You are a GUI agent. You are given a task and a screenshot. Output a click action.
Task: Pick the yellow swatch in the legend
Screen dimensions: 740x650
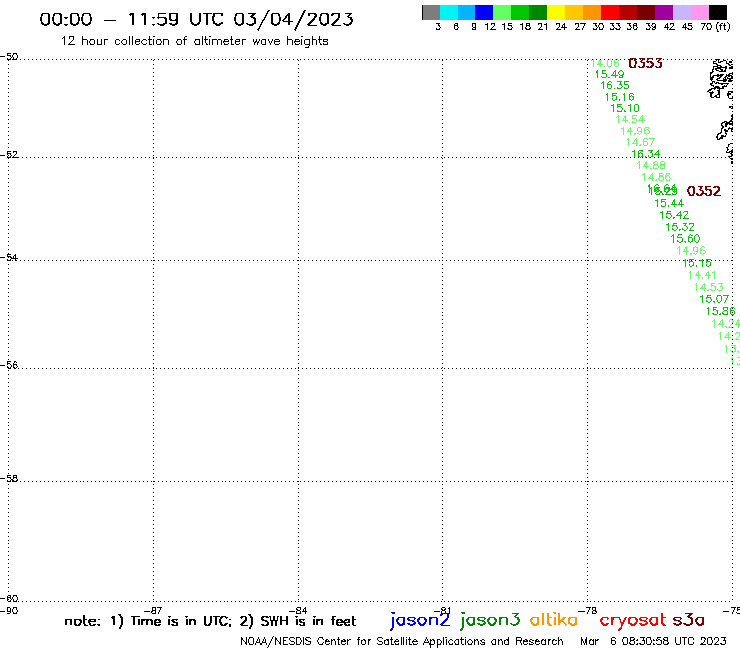[556, 12]
